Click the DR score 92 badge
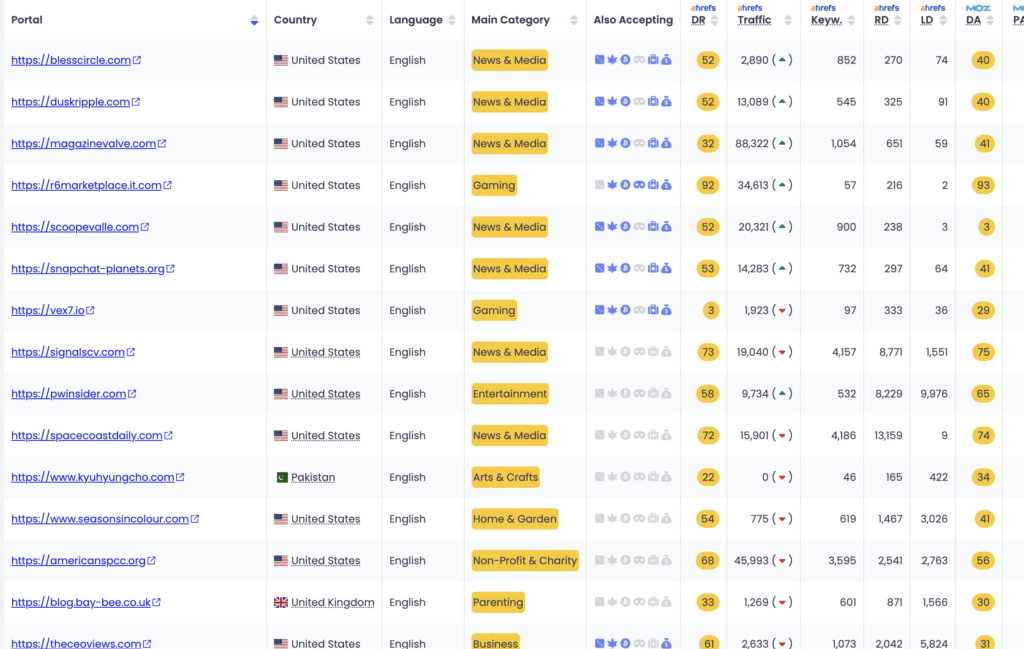 pos(708,185)
